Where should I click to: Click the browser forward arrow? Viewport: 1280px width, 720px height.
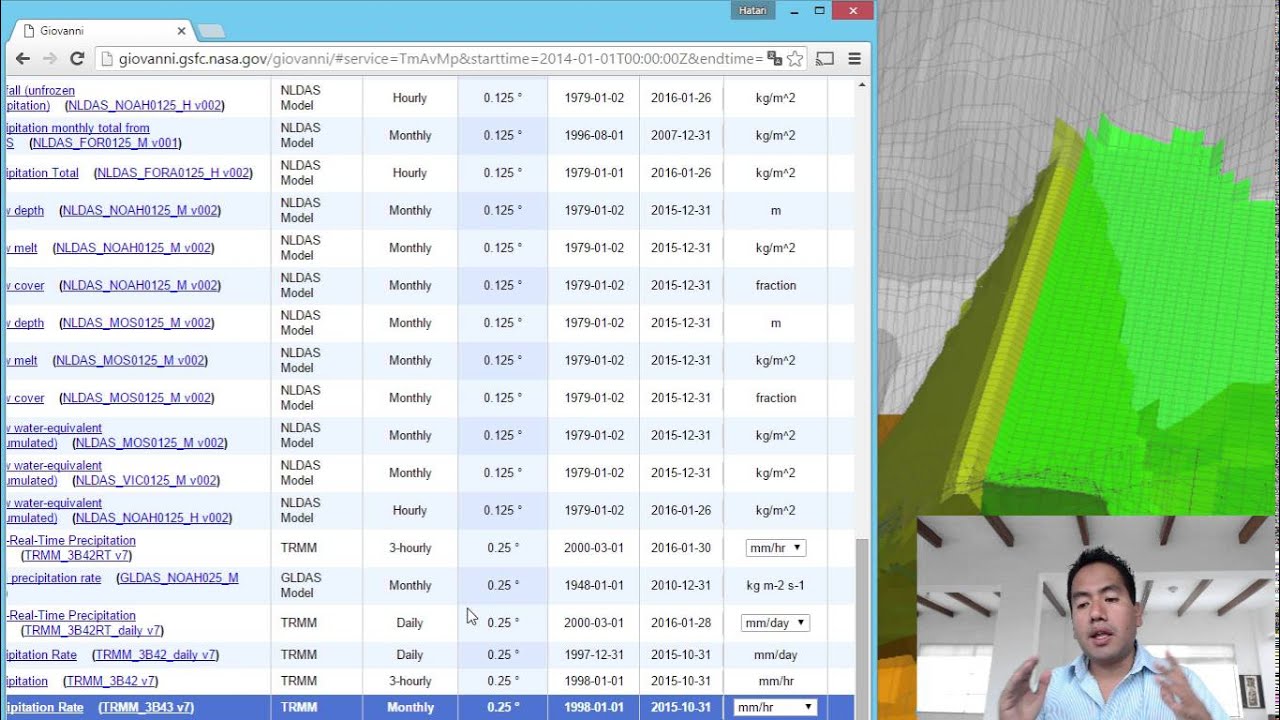click(x=50, y=59)
